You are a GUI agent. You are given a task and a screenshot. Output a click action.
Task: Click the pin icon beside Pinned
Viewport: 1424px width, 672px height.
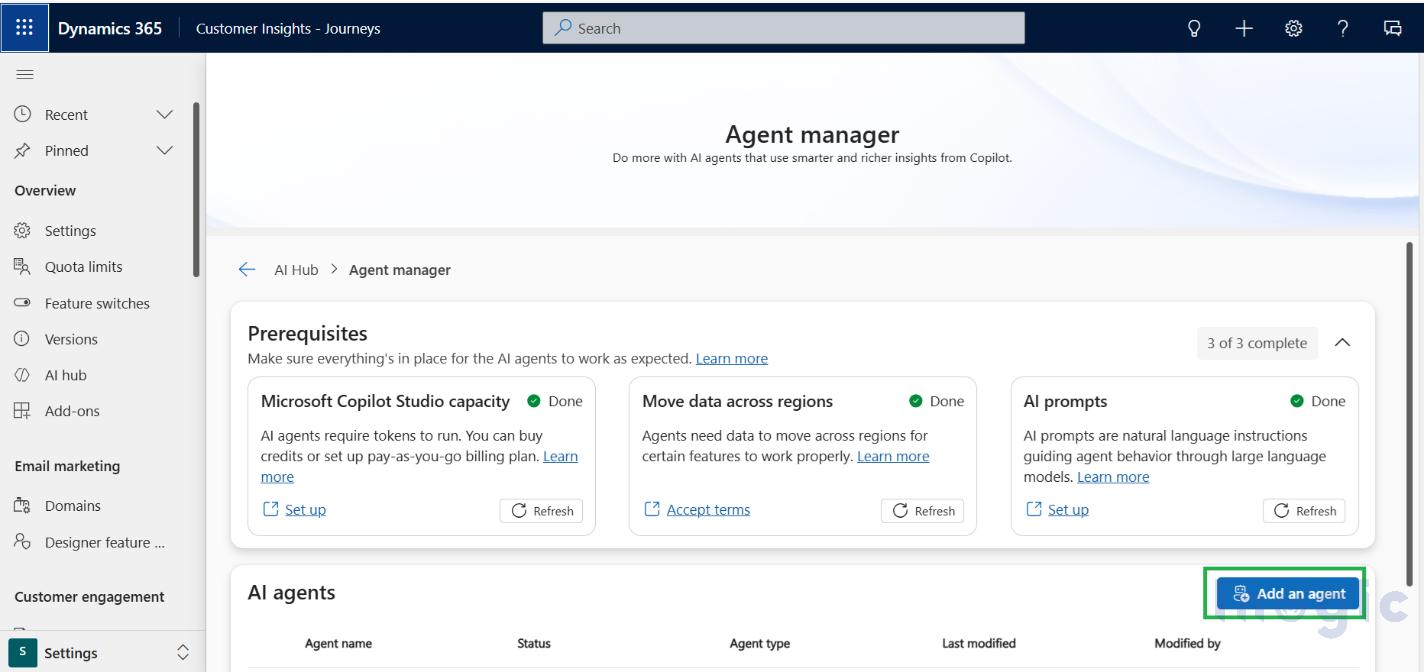click(22, 150)
